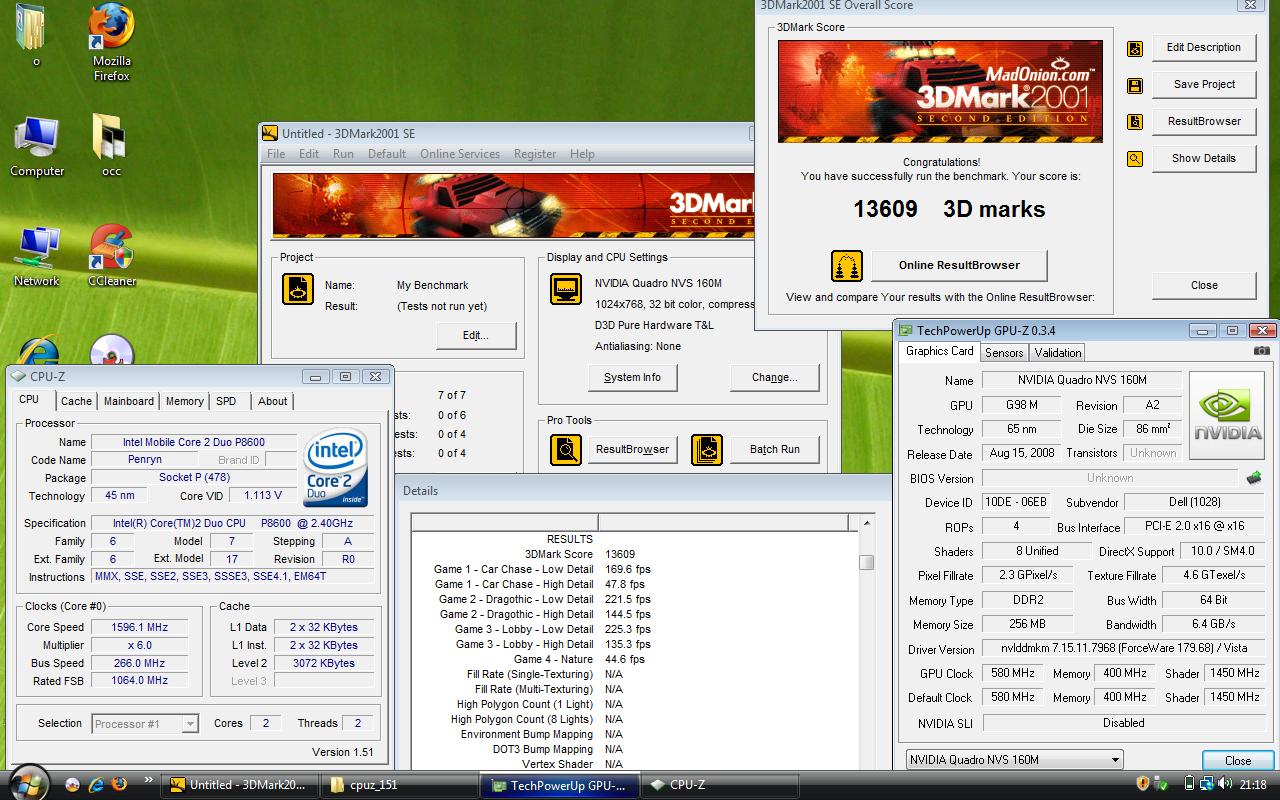Viewport: 1280px width, 800px height.
Task: Click the BIOS save icon in GPU-Z
Action: pyautogui.click(x=1254, y=478)
